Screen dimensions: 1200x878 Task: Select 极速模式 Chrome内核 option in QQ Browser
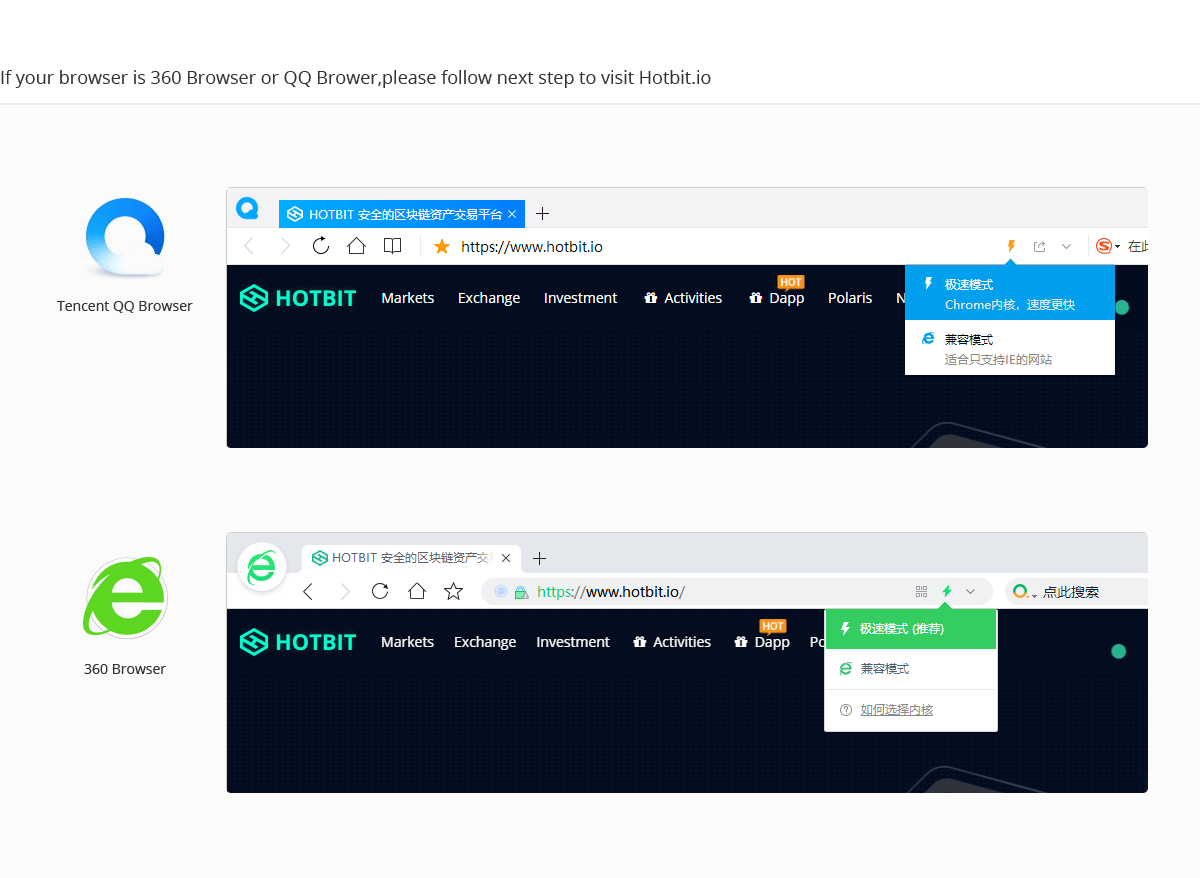[x=1010, y=293]
